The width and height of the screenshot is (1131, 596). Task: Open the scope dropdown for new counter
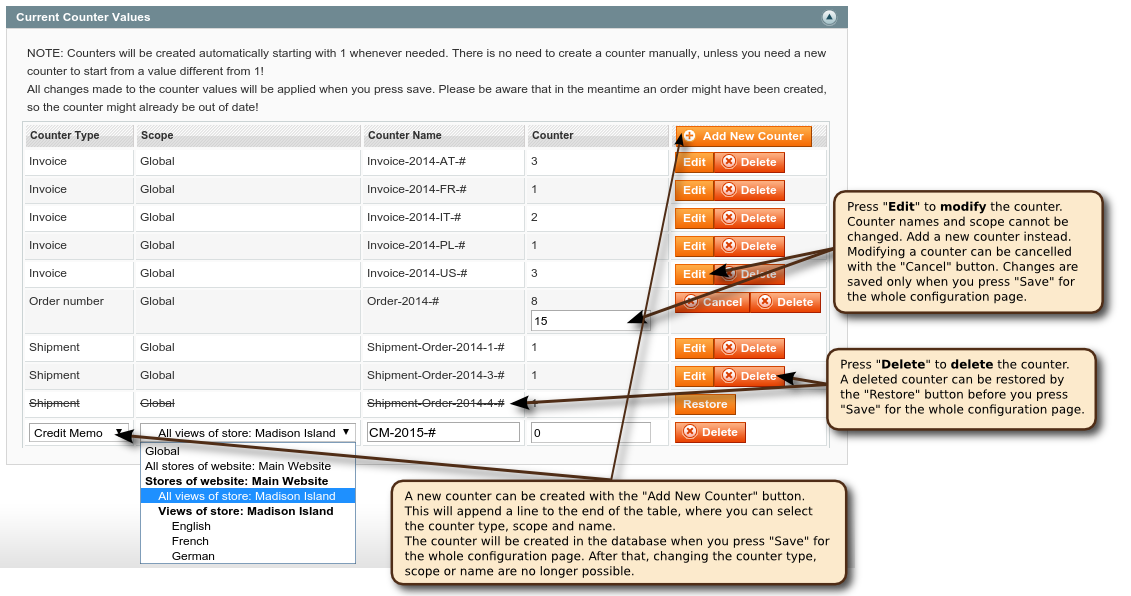[247, 433]
